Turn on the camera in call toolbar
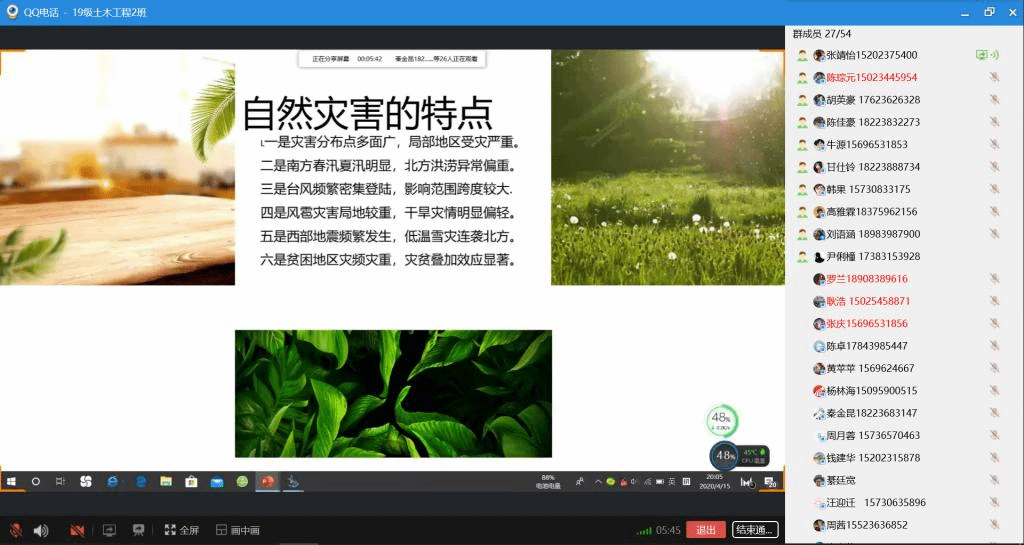Image resolution: width=1024 pixels, height=545 pixels. coord(77,530)
